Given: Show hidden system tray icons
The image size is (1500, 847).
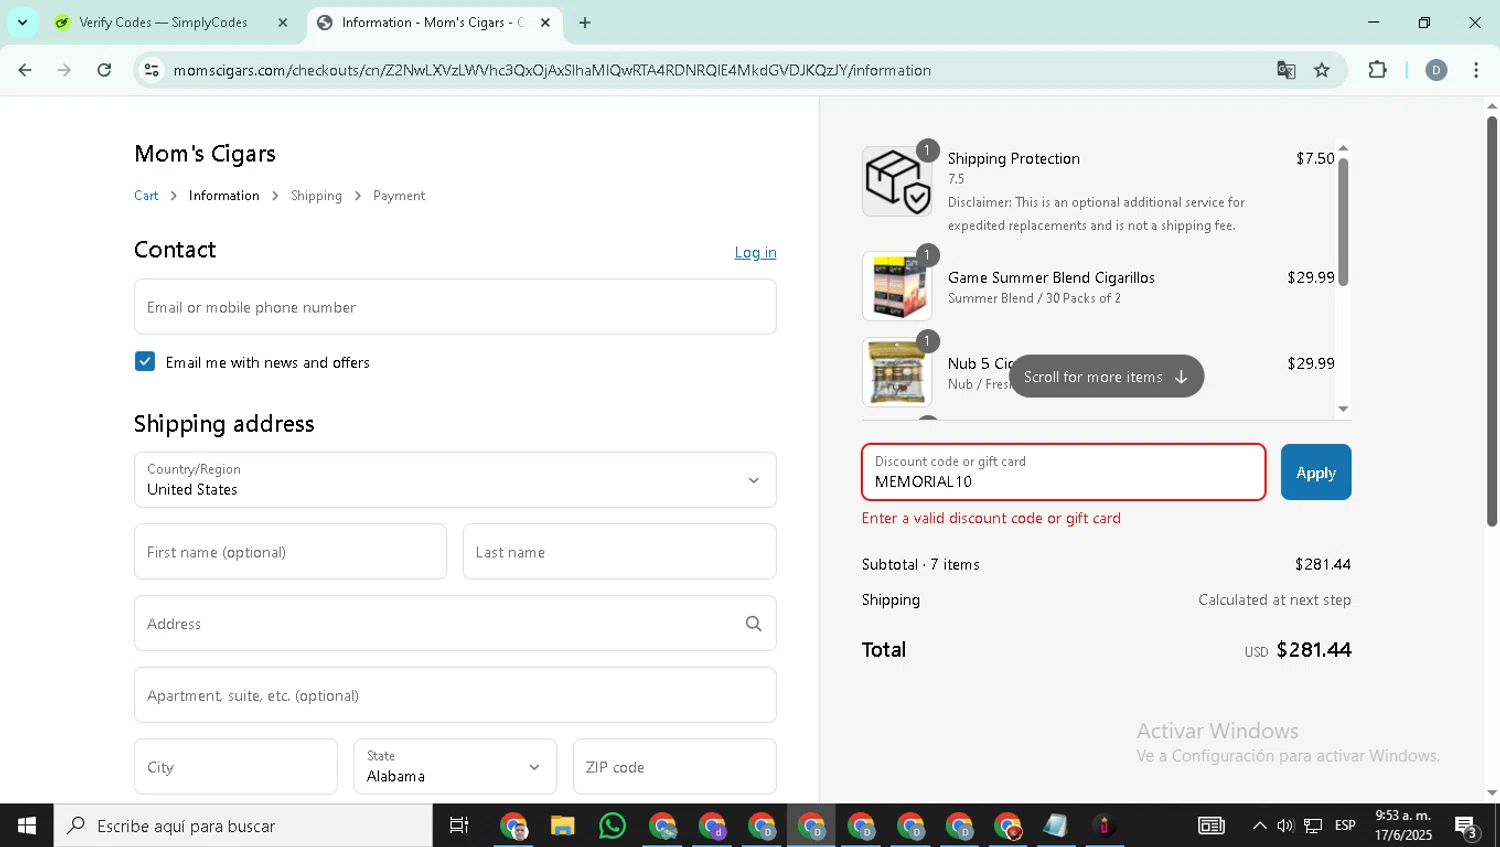Looking at the screenshot, I should click(1259, 826).
